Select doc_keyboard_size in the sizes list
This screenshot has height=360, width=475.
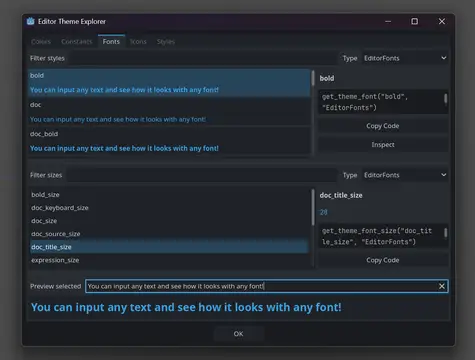pos(169,208)
